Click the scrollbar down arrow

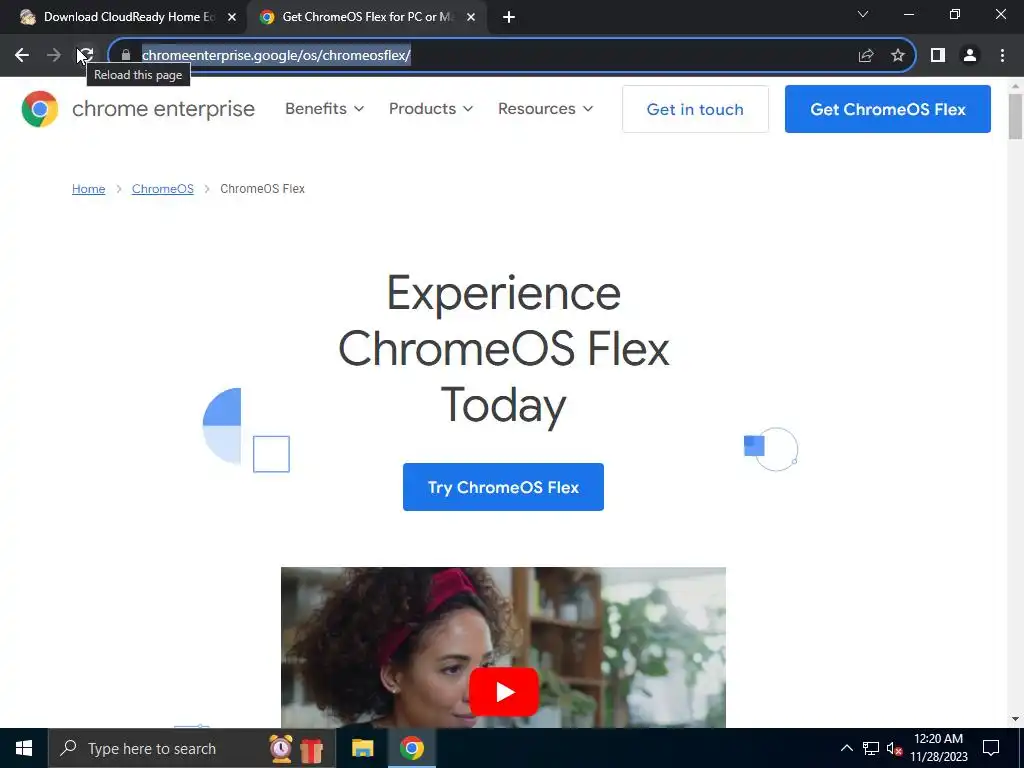tap(1015, 719)
